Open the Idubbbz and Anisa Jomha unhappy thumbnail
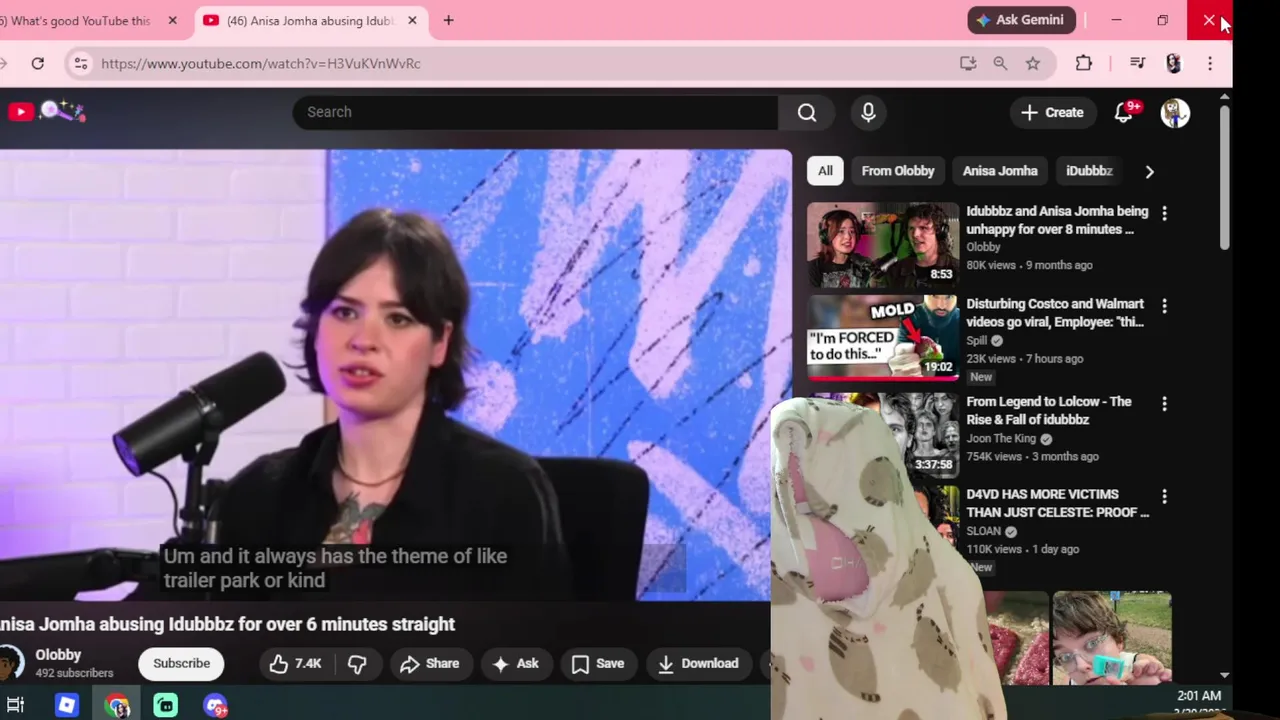The height and width of the screenshot is (720, 1280). (883, 245)
